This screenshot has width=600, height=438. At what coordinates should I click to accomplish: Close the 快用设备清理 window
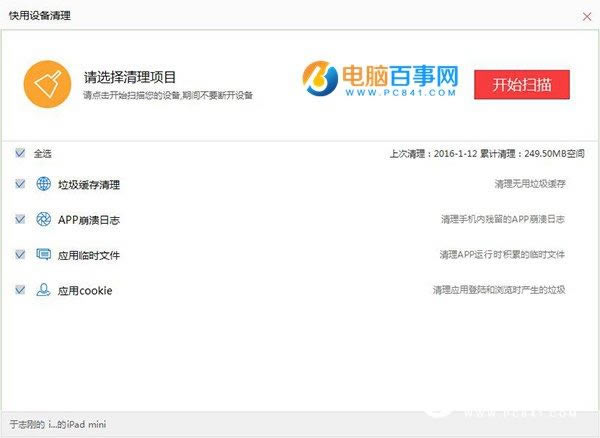pos(585,17)
